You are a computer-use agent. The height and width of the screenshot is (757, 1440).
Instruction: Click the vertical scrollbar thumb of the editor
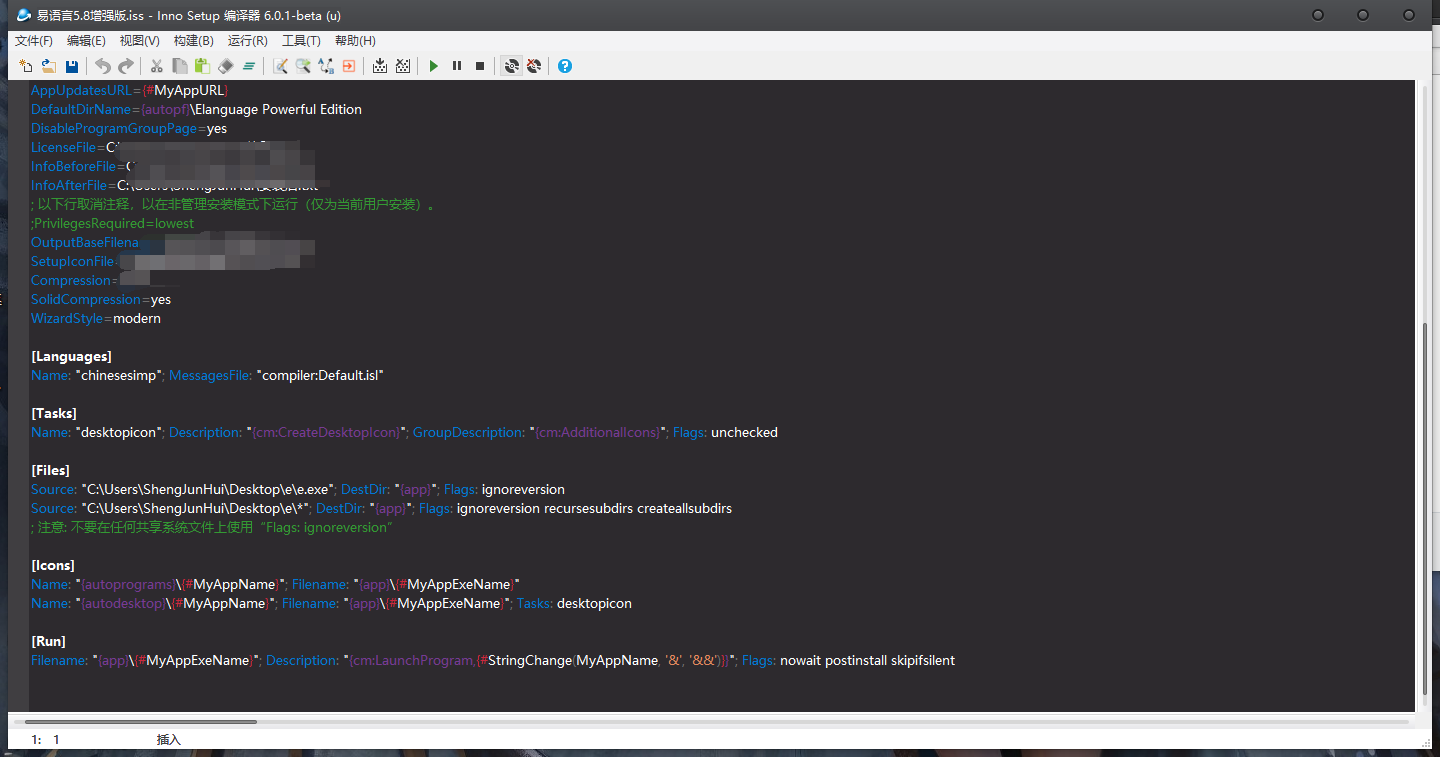(1425, 508)
